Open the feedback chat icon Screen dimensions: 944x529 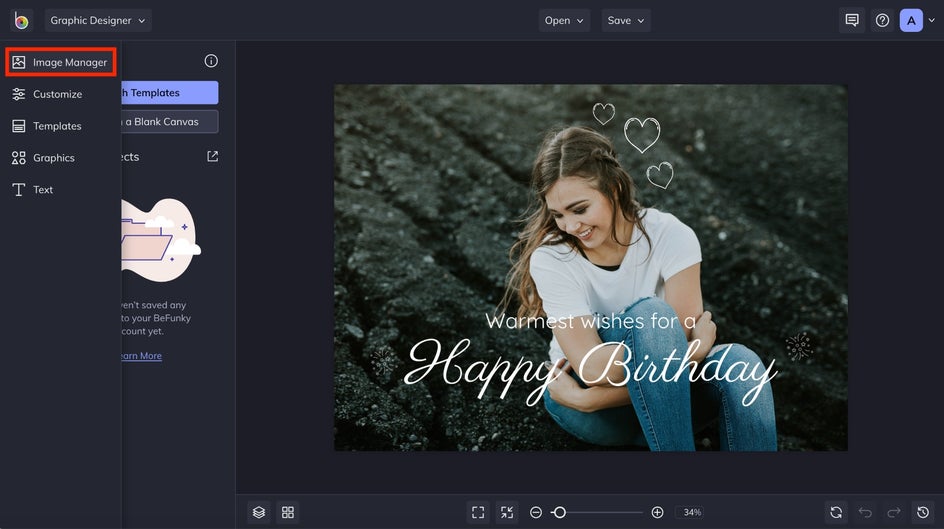[x=852, y=20]
